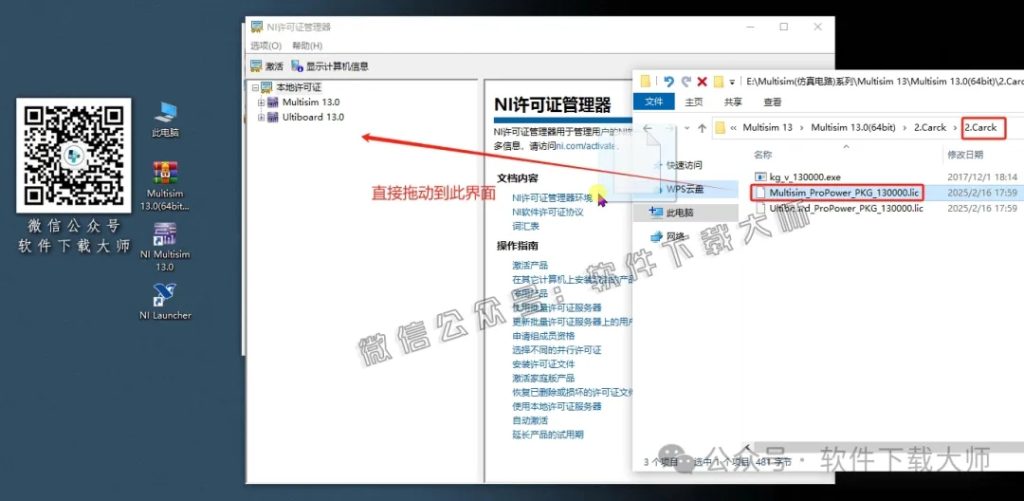Select Ultiboard 13.0 in license tree
The image size is (1024, 501).
(x=313, y=118)
